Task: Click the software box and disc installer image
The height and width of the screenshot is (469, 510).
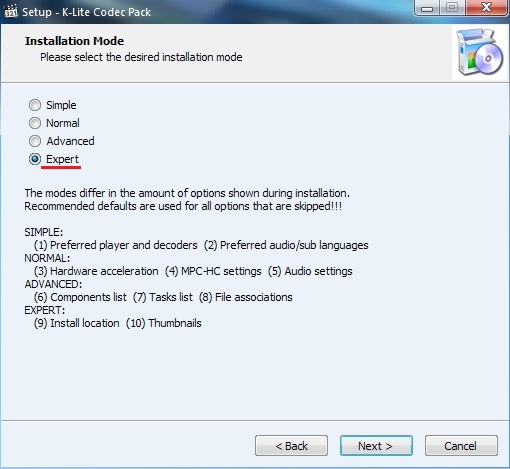Action: (479, 52)
